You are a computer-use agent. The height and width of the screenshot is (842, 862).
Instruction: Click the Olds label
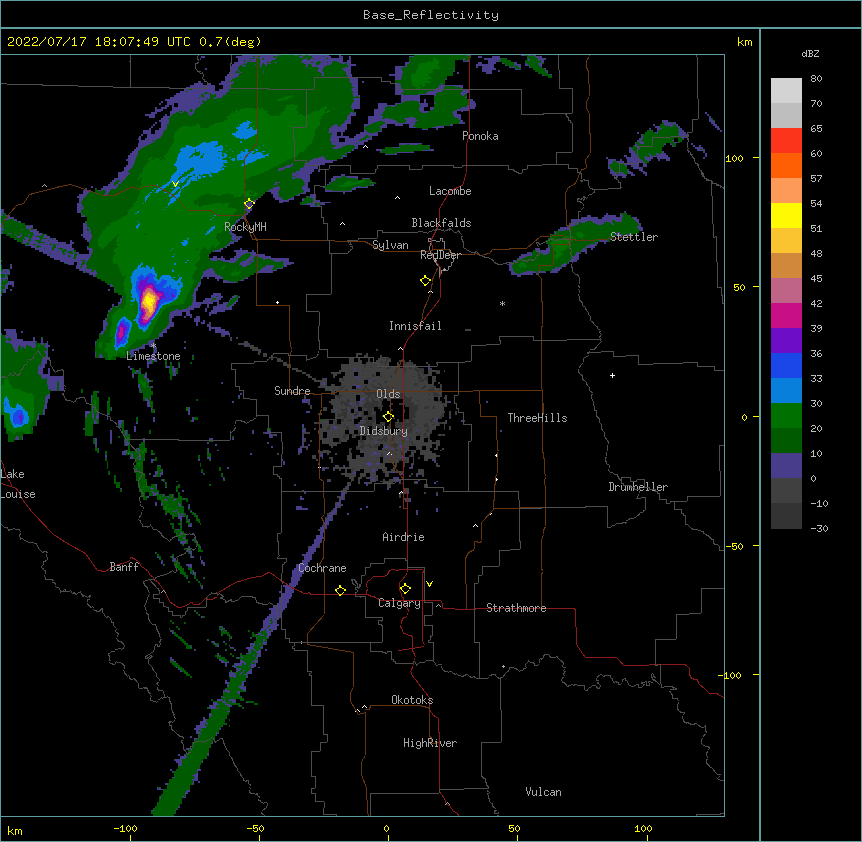click(x=388, y=394)
